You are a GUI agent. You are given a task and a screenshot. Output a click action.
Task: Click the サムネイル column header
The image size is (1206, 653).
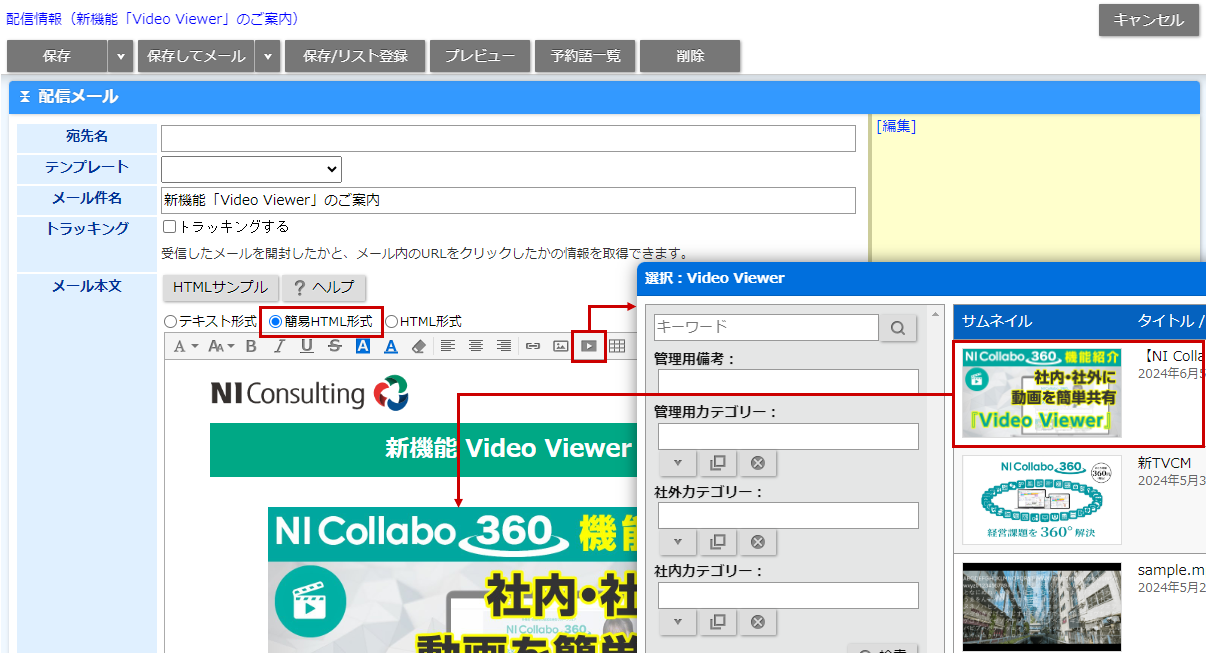click(x=997, y=321)
